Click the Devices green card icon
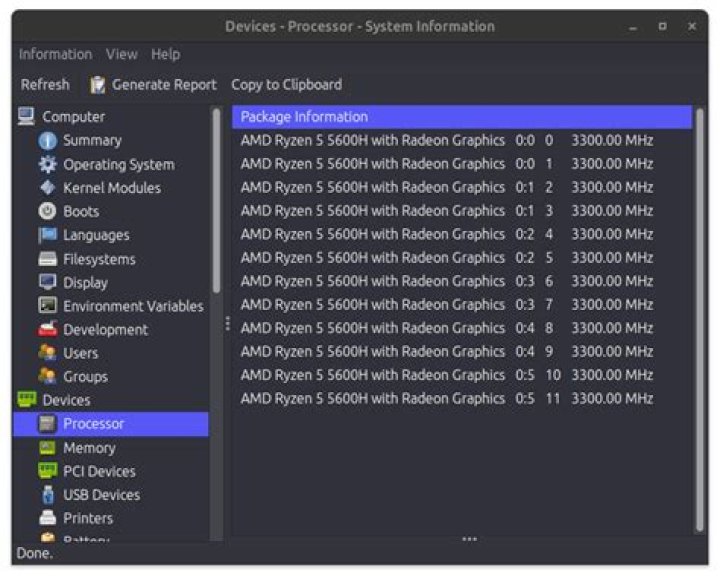The image size is (720, 579). 27,399
